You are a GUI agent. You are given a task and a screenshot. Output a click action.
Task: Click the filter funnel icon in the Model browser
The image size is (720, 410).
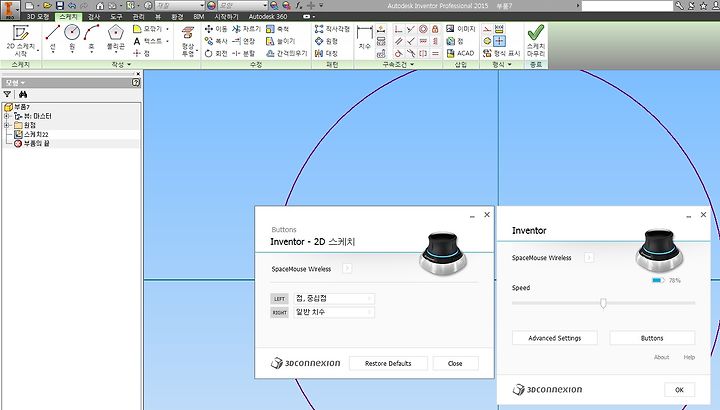pyautogui.click(x=7, y=94)
